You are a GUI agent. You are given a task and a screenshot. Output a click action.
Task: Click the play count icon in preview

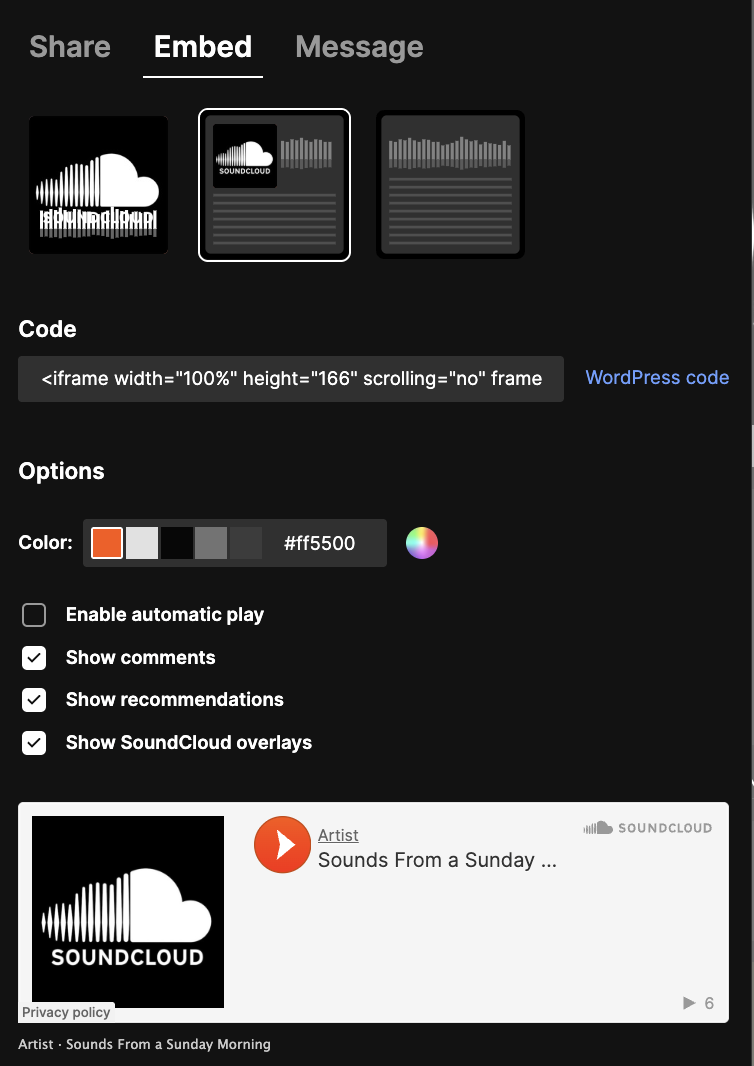pyautogui.click(x=688, y=1003)
